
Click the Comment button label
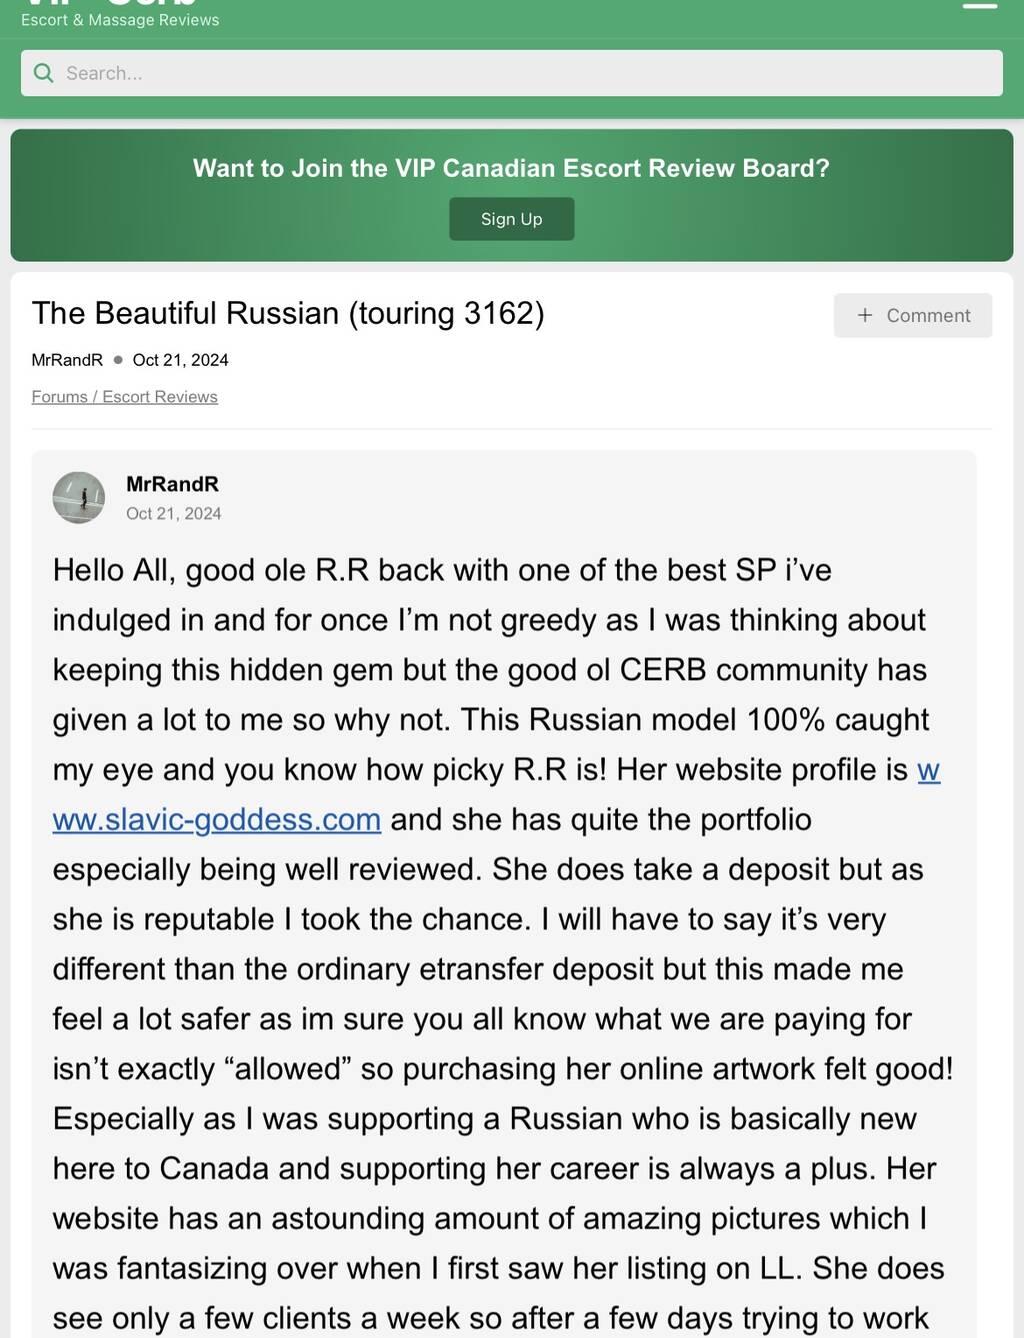coord(928,315)
